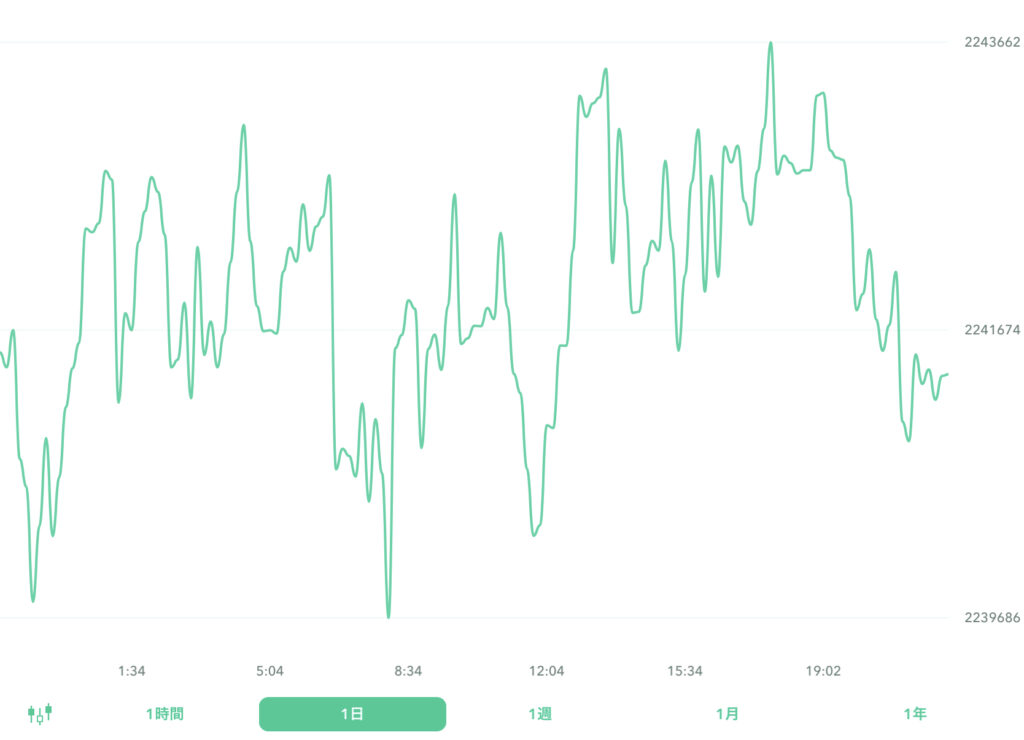This screenshot has height=740, width=1024.
Task: Click the latest point at line's right end
Action: [947, 374]
